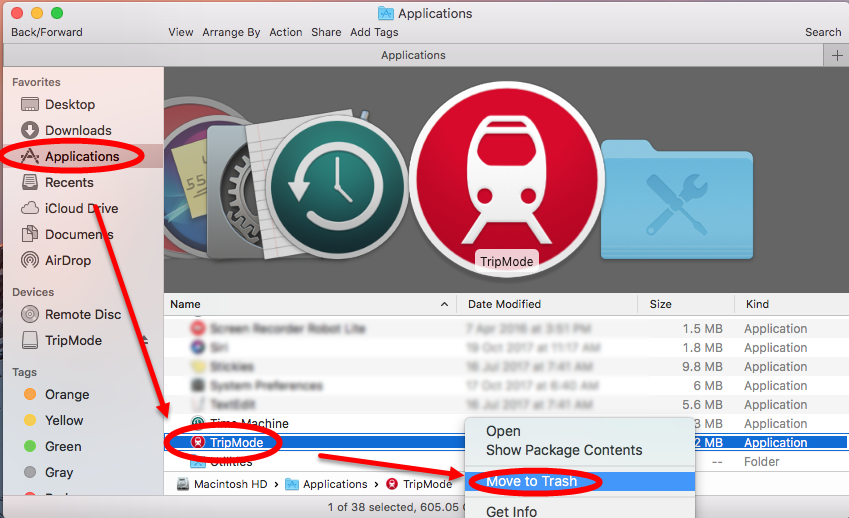Click Applications in the path bar
This screenshot has width=849, height=518.
click(335, 484)
